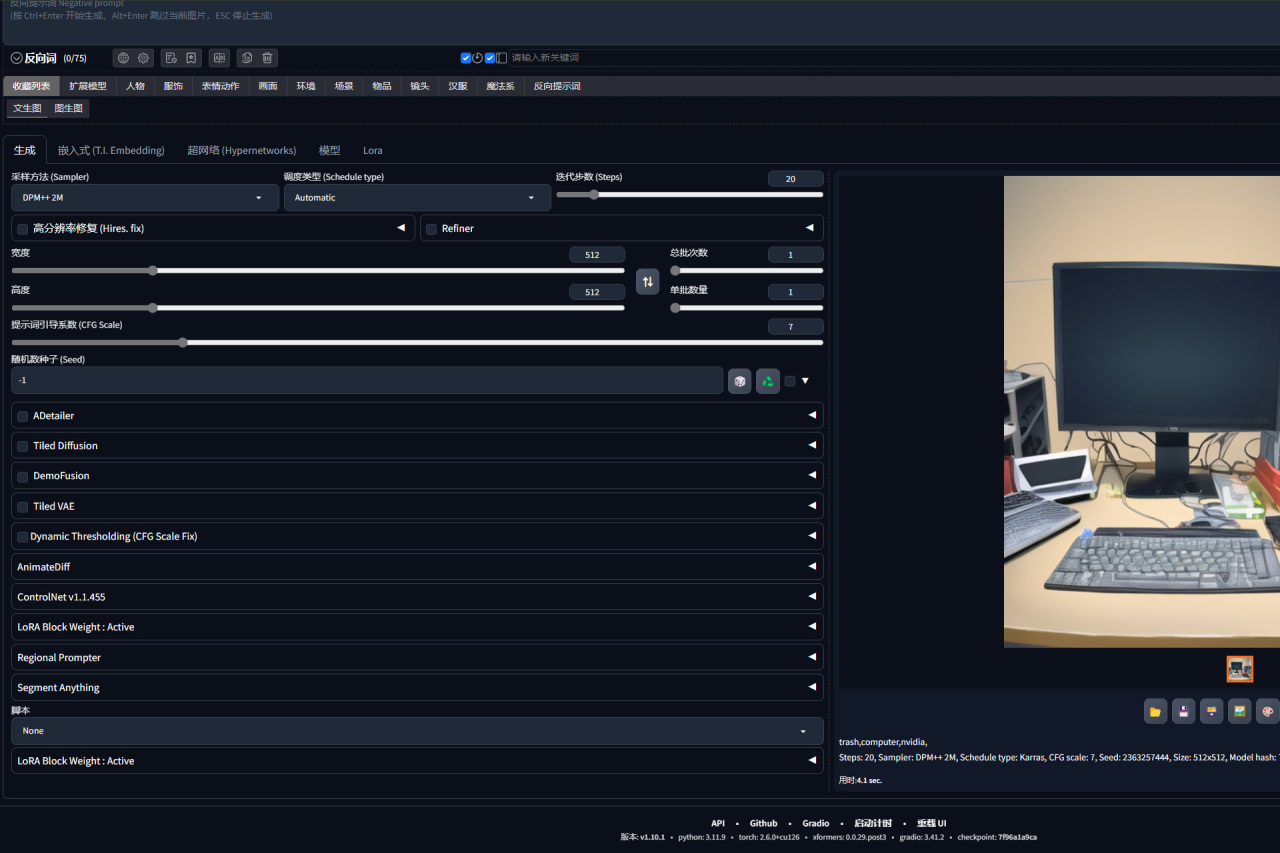The height and width of the screenshot is (853, 1280).
Task: Adjust the 宽度 width slider
Action: pos(317,270)
